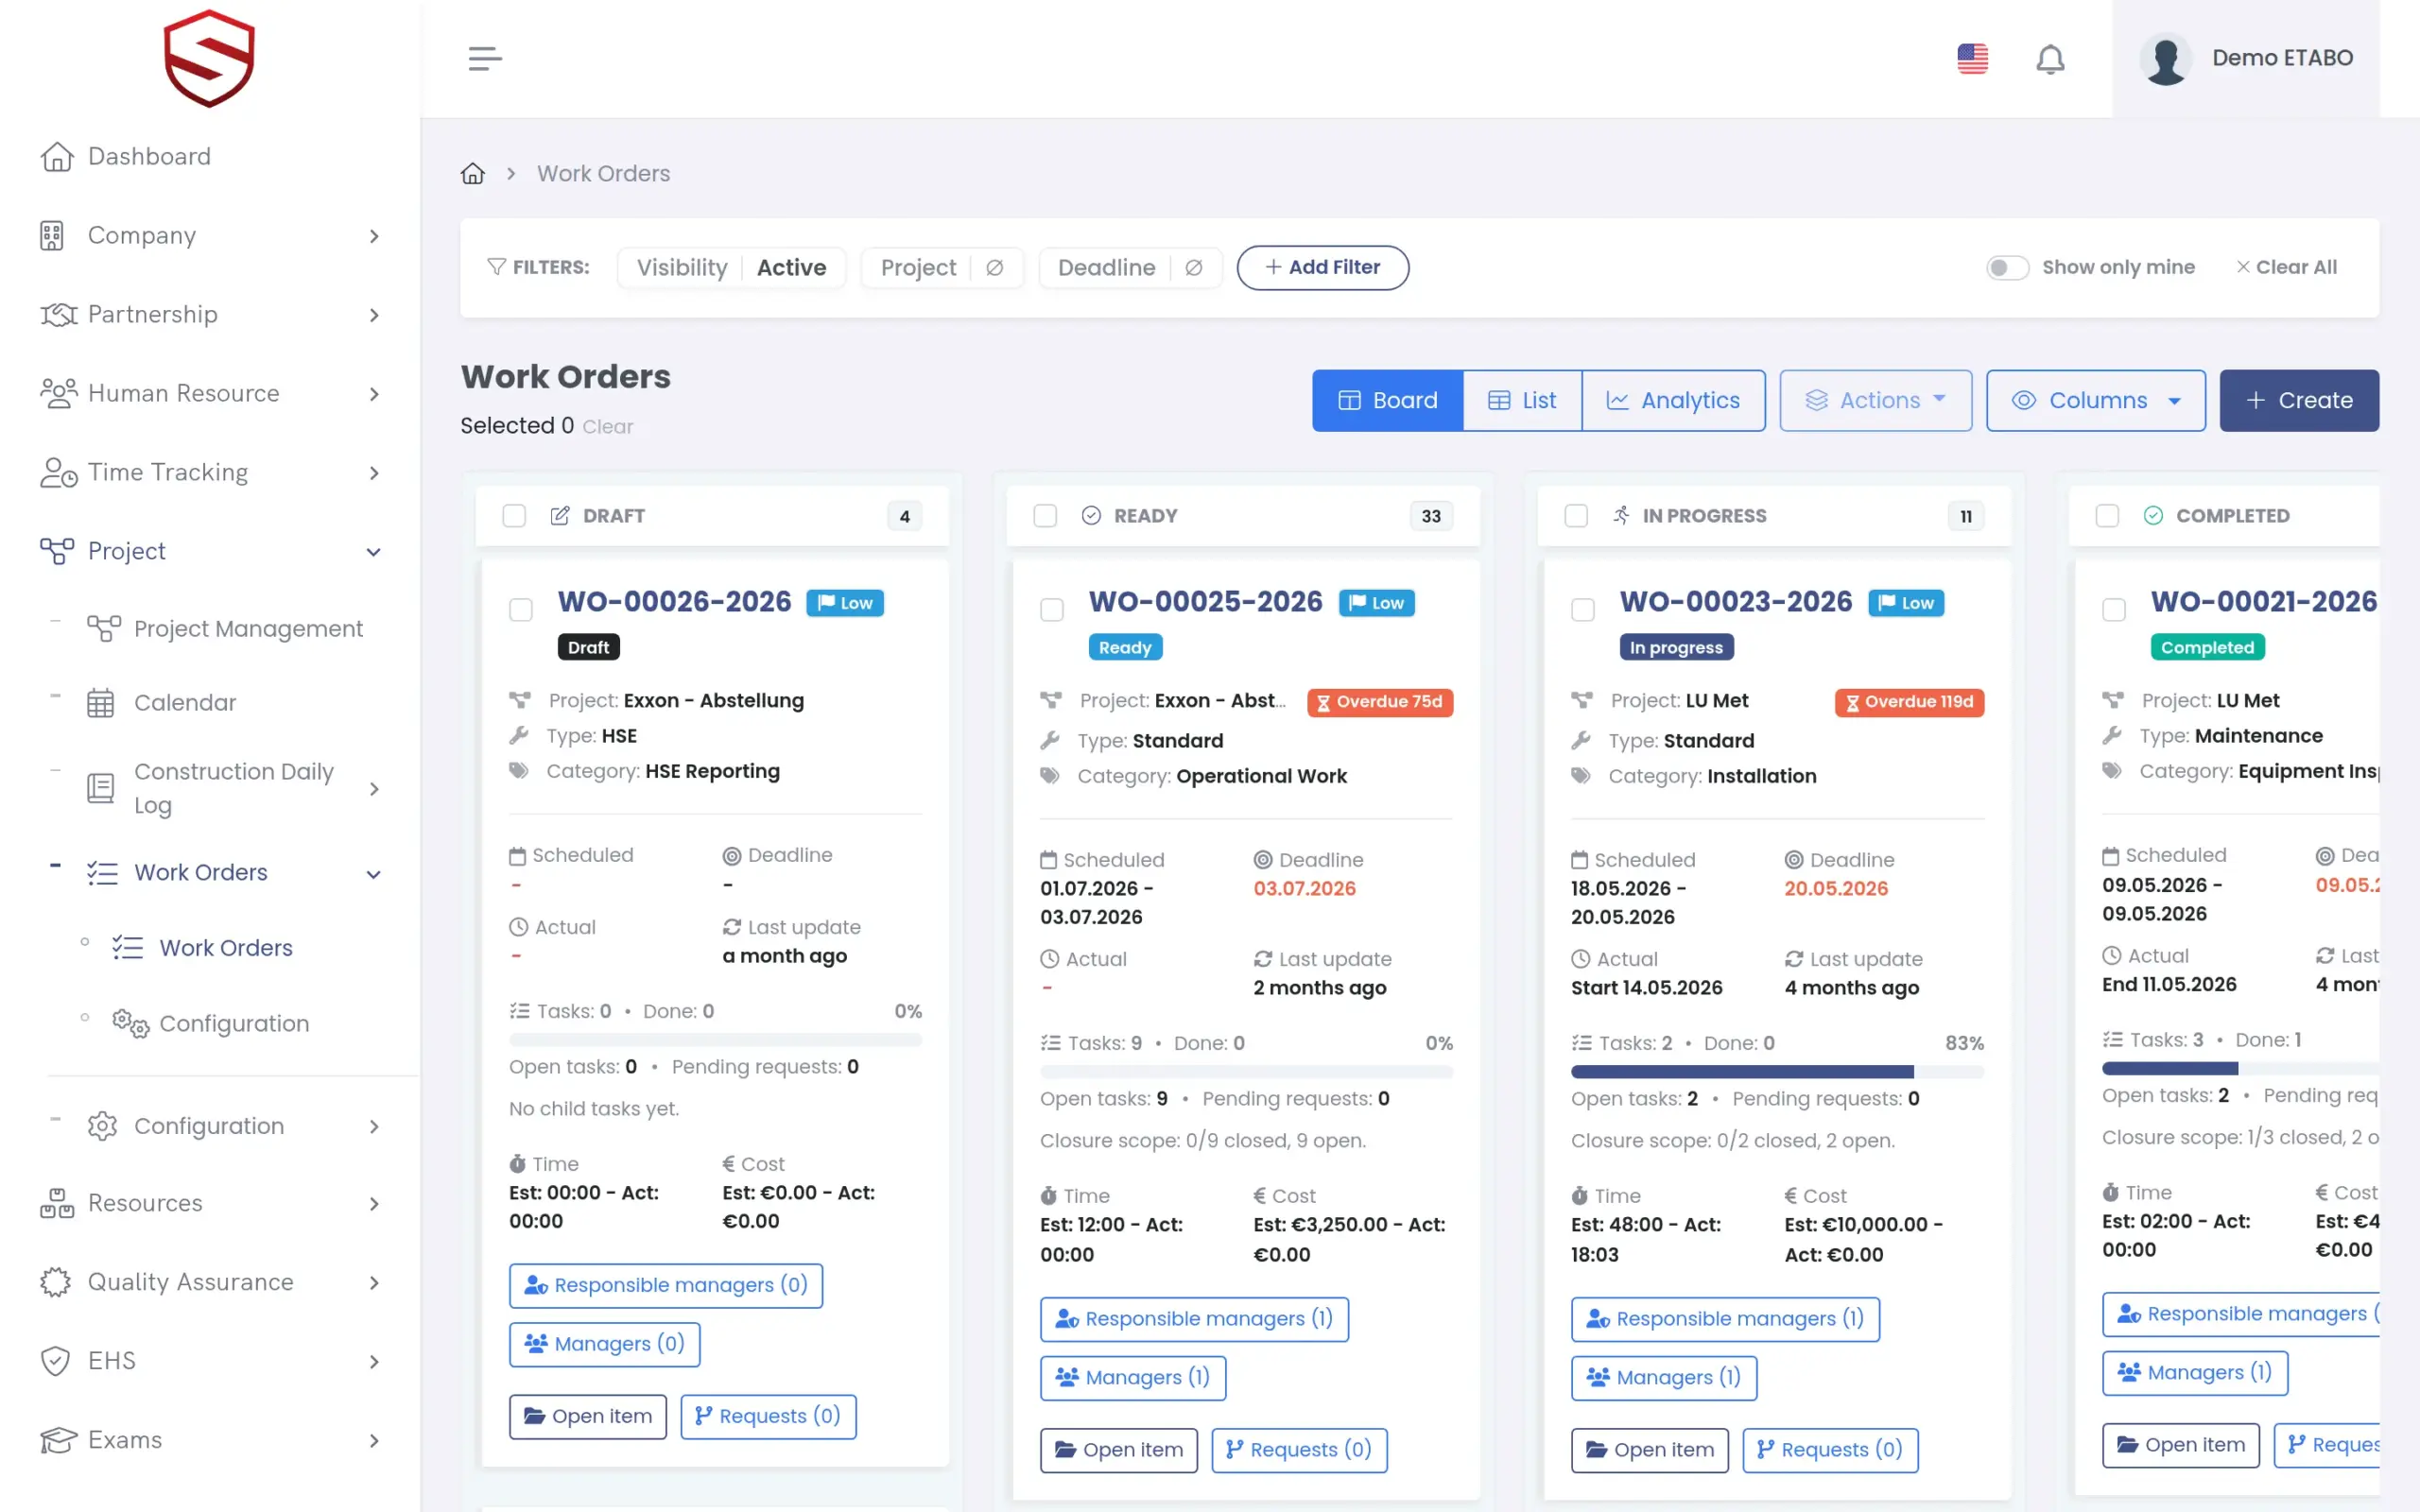Click the red shield app logo
The height and width of the screenshot is (1512, 2420).
click(x=209, y=58)
